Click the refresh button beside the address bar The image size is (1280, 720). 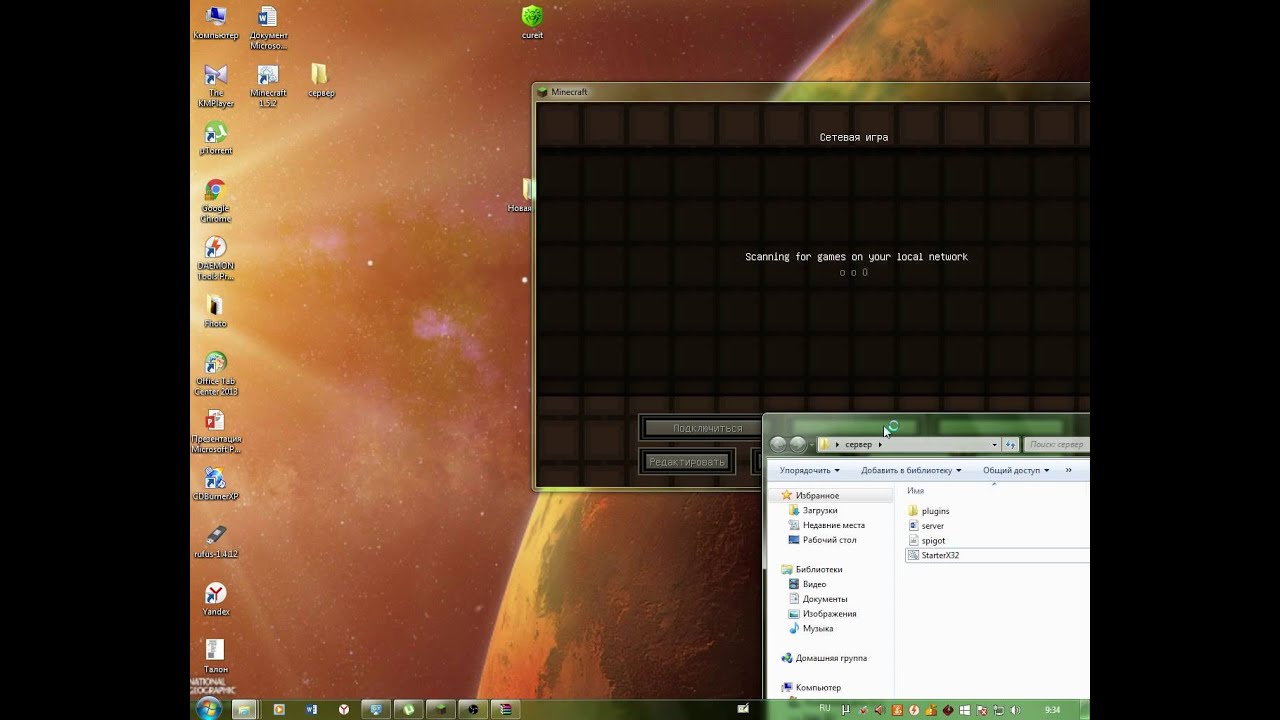(x=1011, y=445)
